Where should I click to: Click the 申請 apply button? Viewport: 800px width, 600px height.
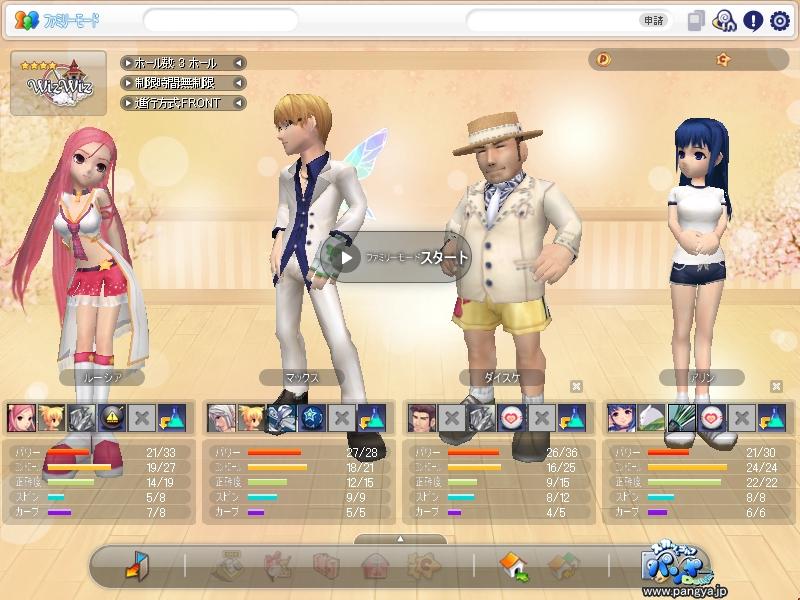[654, 20]
